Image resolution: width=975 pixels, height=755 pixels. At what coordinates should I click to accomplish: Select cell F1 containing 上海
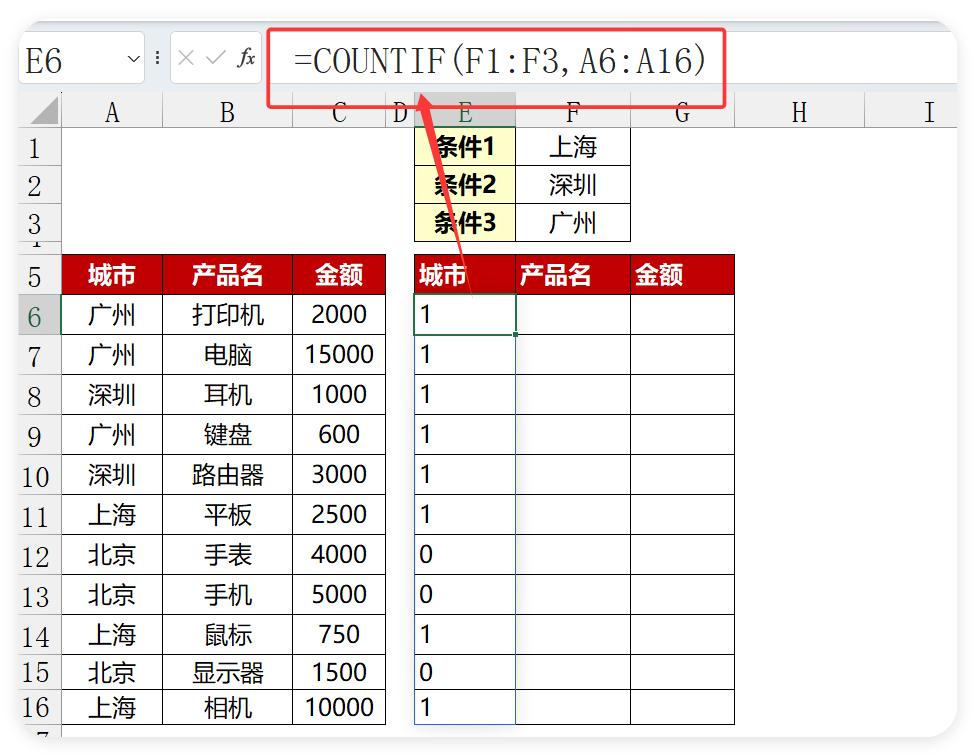pyautogui.click(x=573, y=147)
